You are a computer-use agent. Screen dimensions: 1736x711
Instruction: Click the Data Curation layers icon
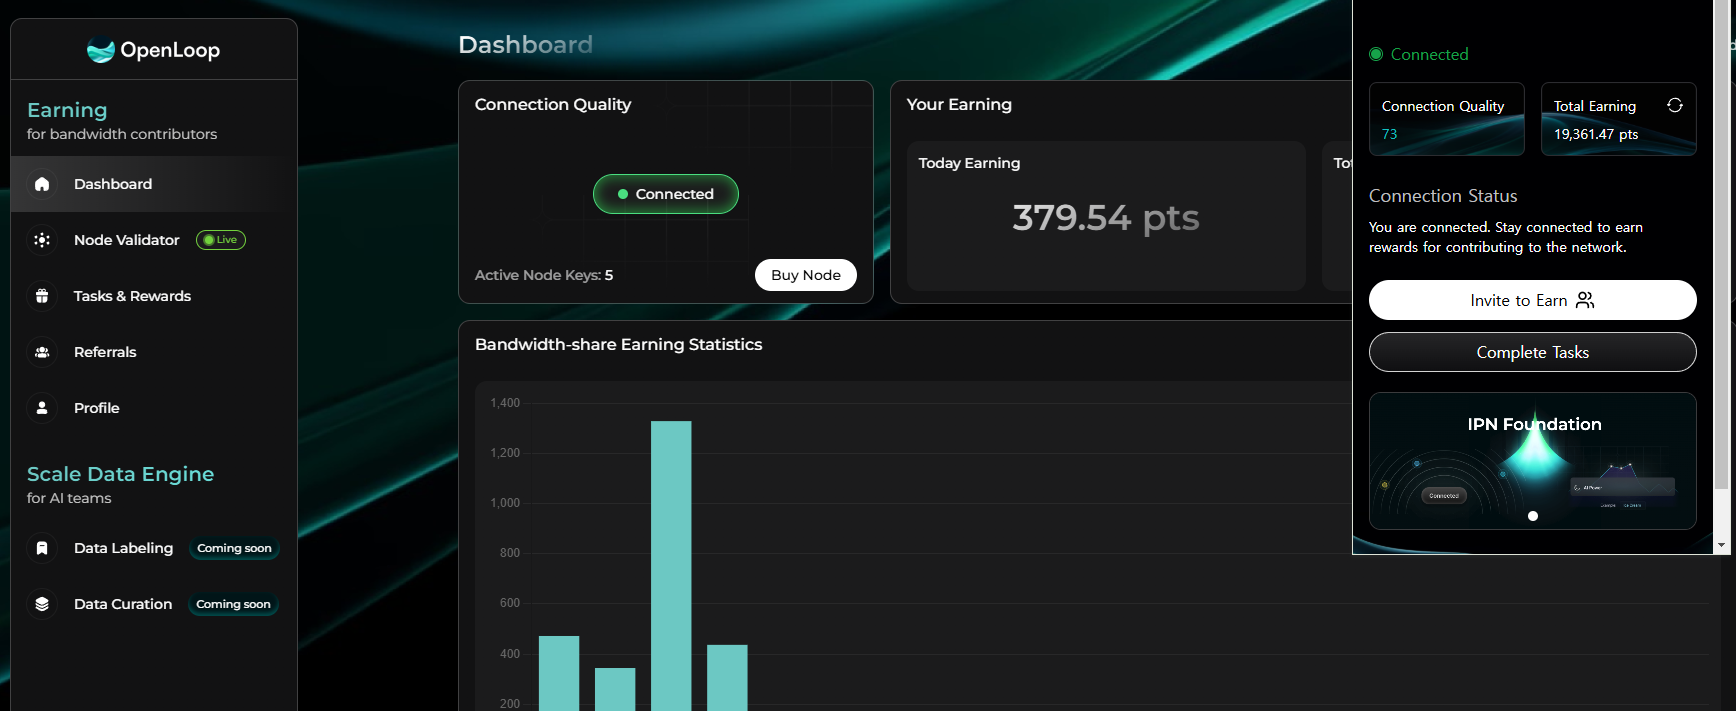42,604
